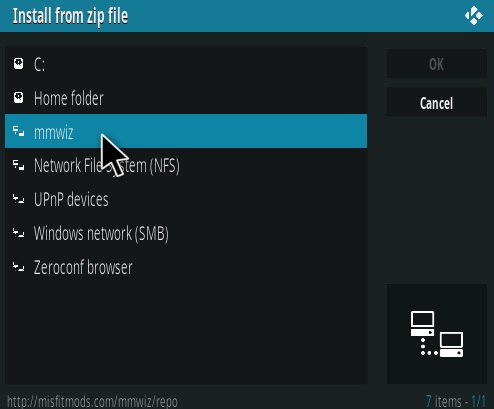The width and height of the screenshot is (494, 409).
Task: Click the drive icon beside C:
Action: coord(19,63)
